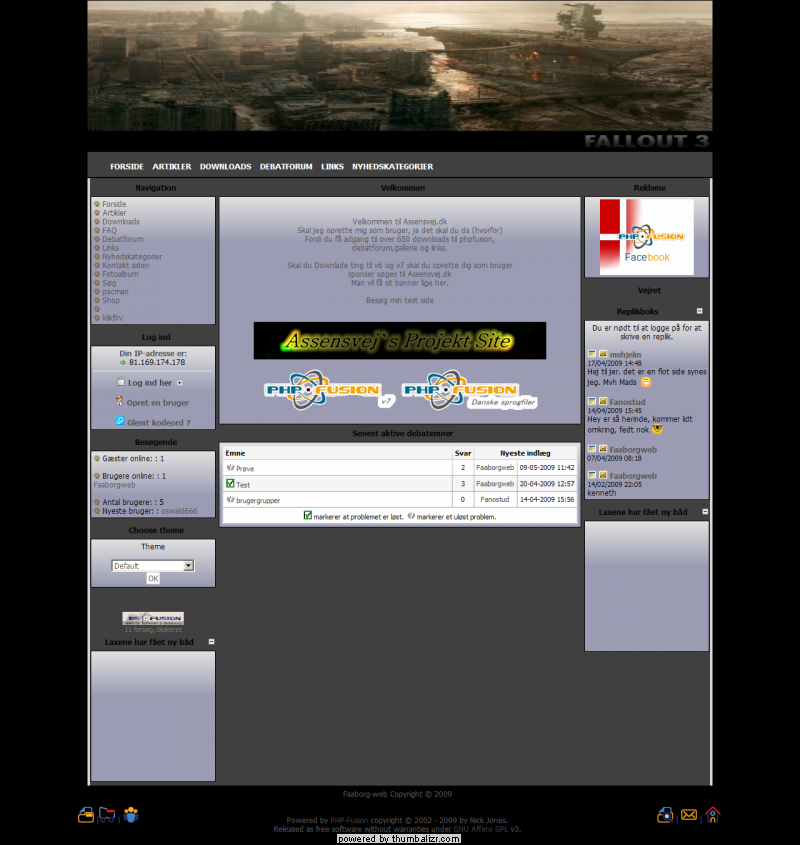Click the house home icon in footer

tap(712, 815)
